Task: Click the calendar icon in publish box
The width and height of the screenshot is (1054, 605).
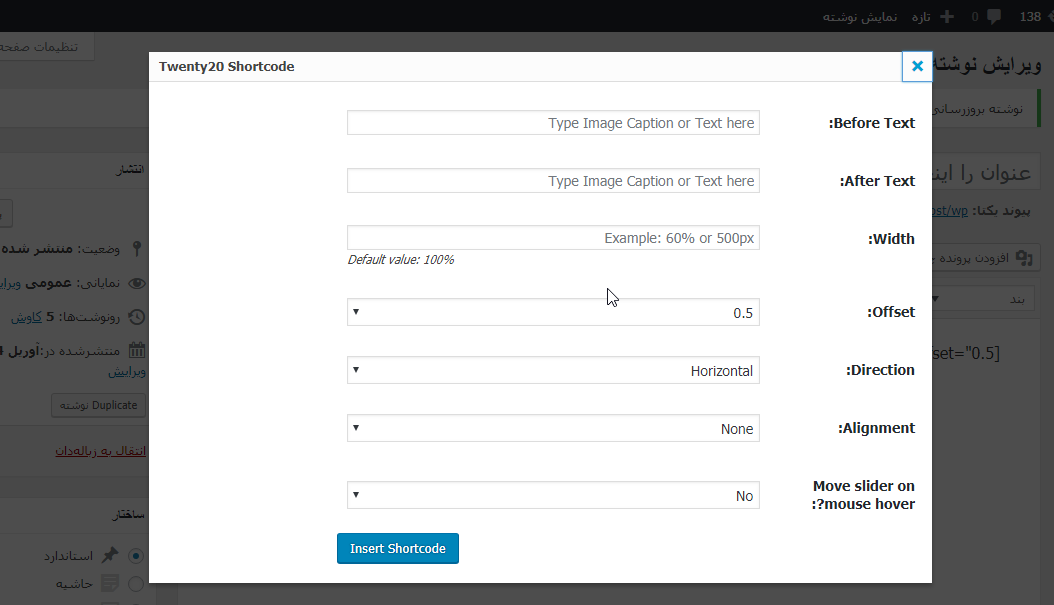Action: [x=136, y=350]
